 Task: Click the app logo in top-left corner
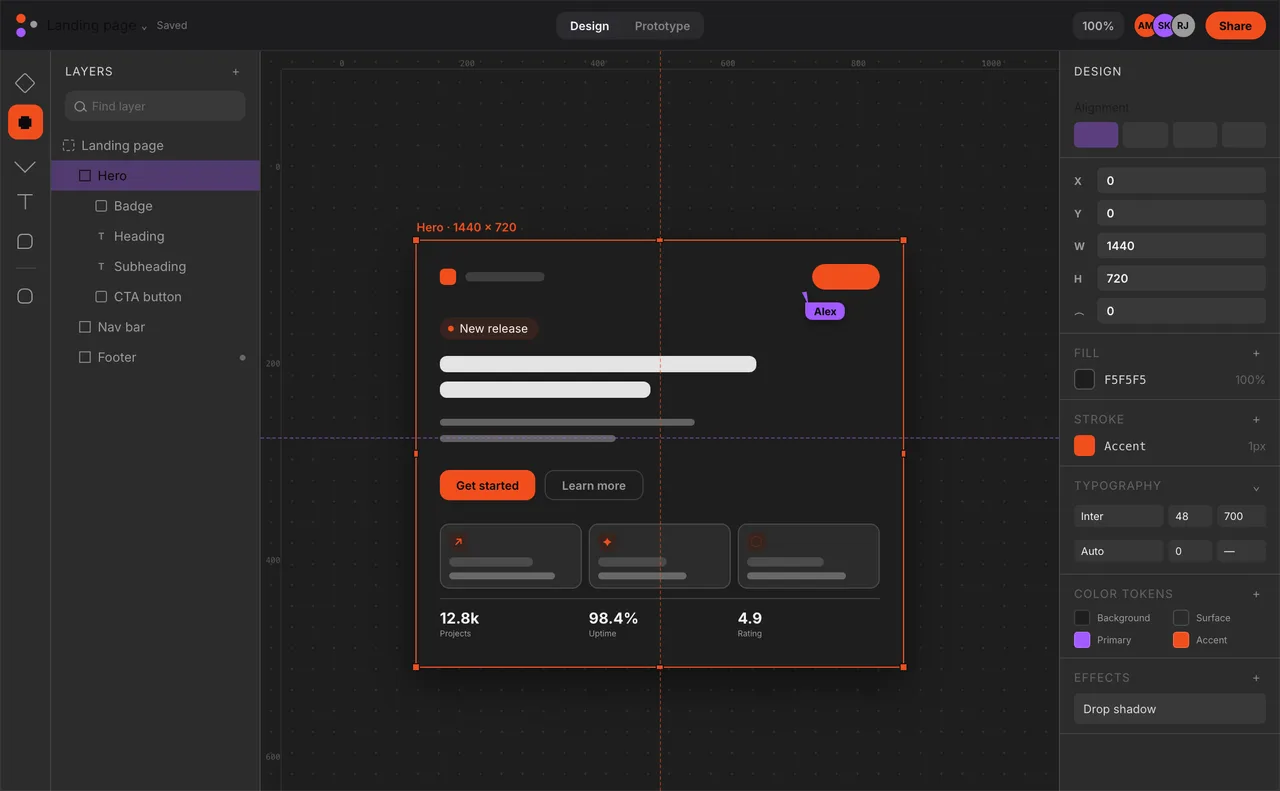(x=26, y=25)
